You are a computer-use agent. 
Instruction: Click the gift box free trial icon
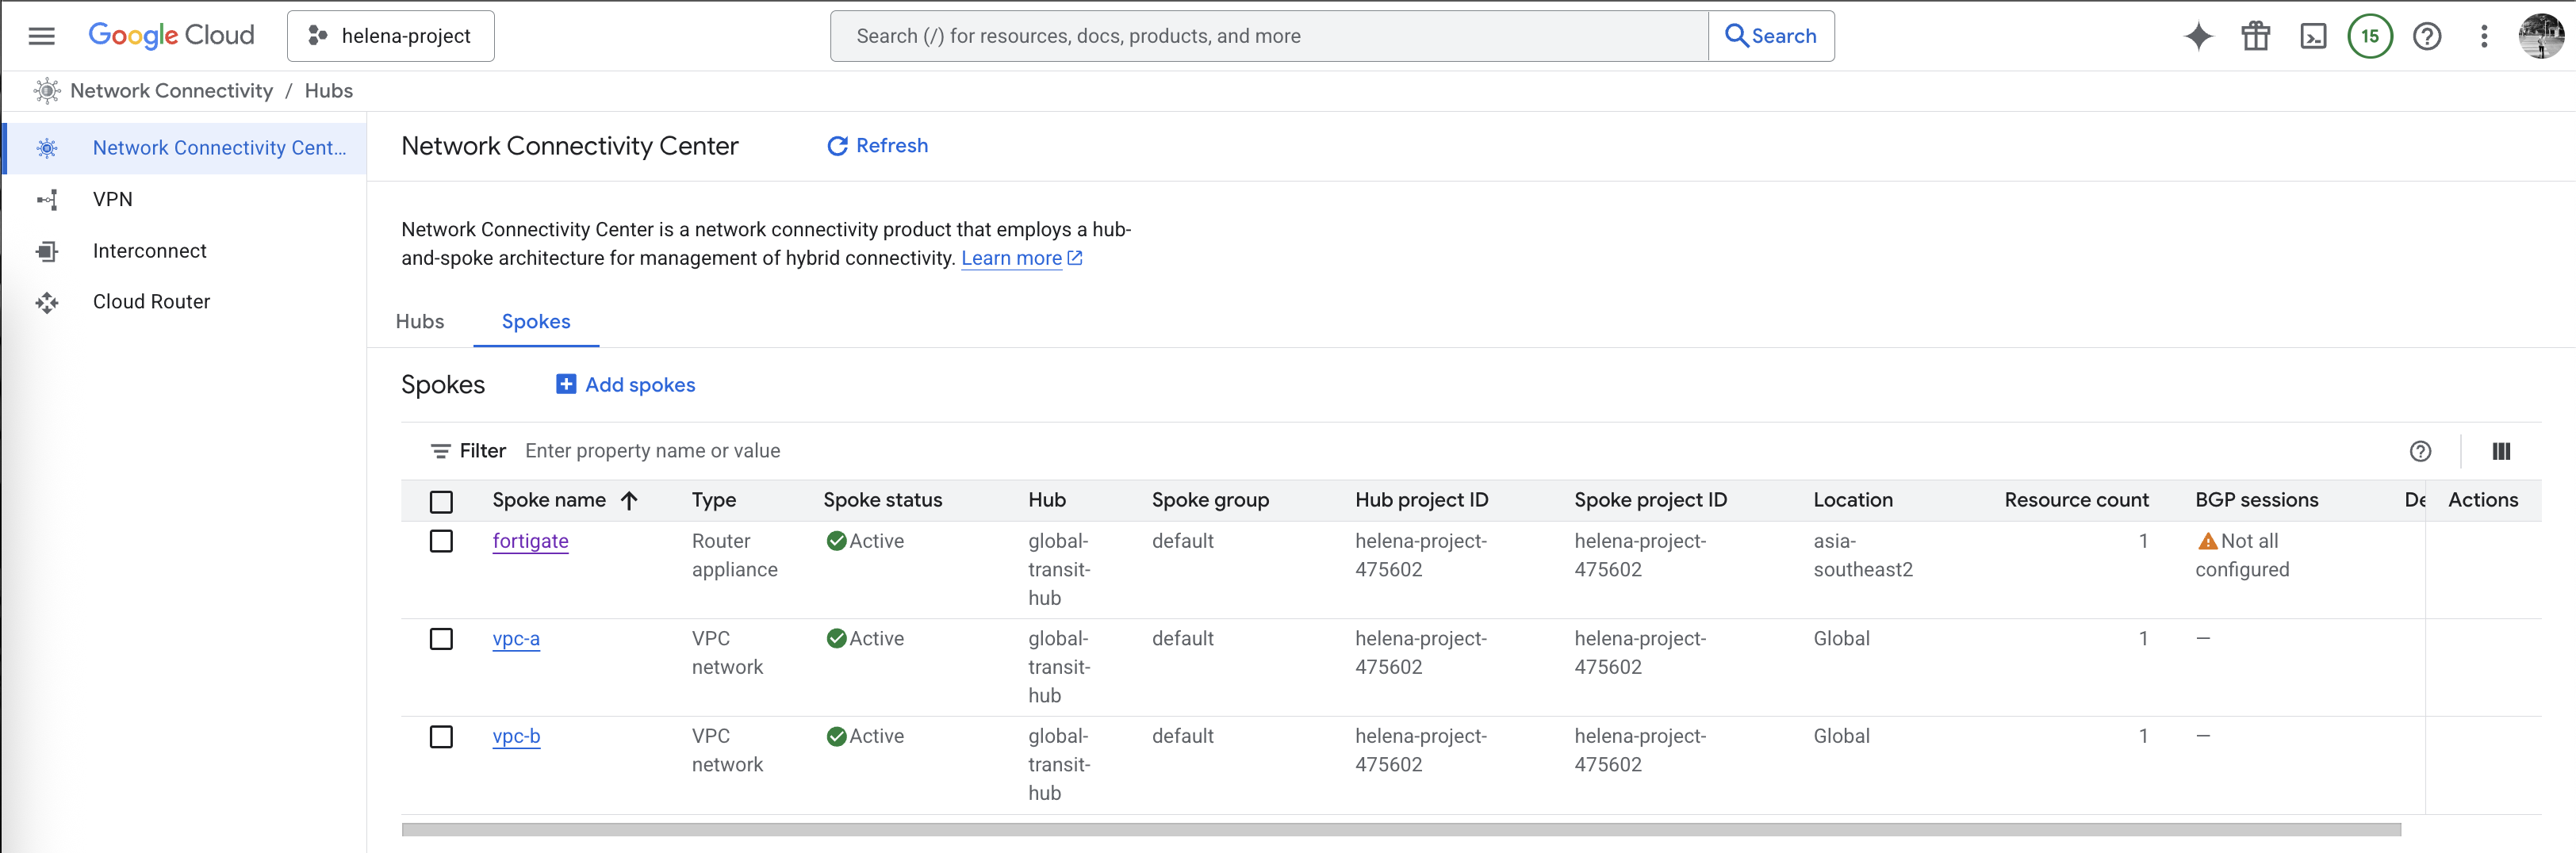click(2255, 37)
